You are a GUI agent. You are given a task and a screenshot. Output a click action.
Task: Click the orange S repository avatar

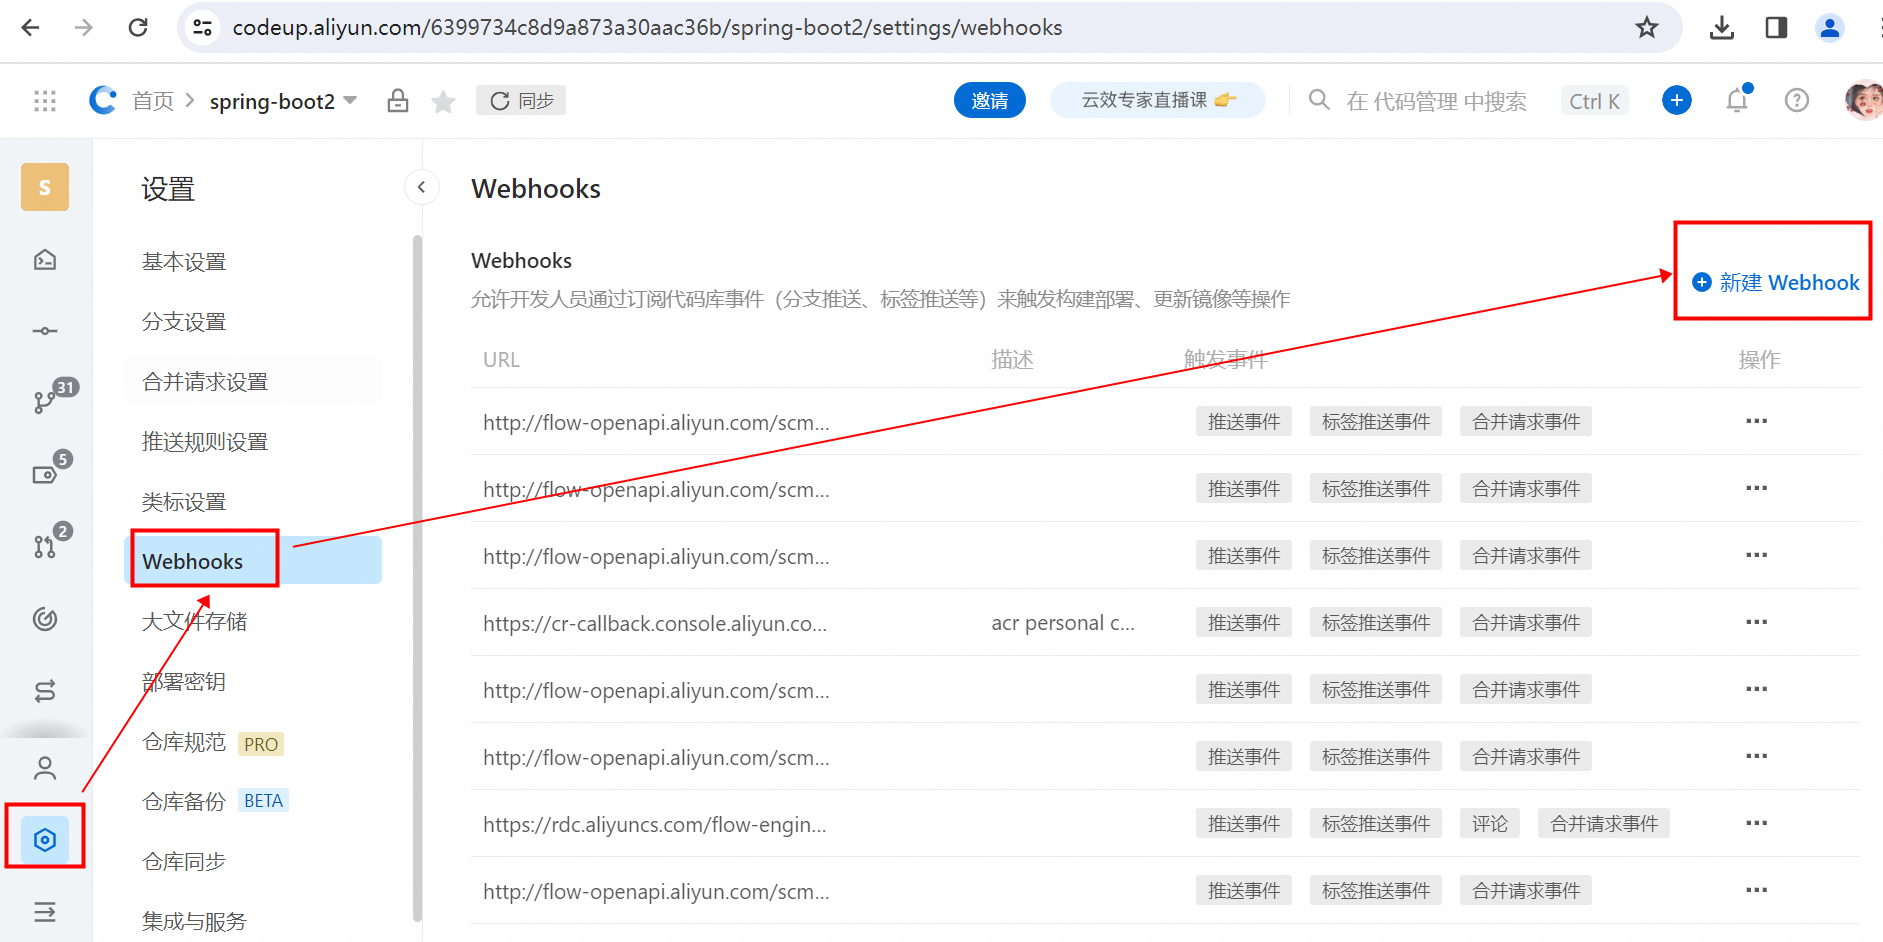(x=45, y=187)
